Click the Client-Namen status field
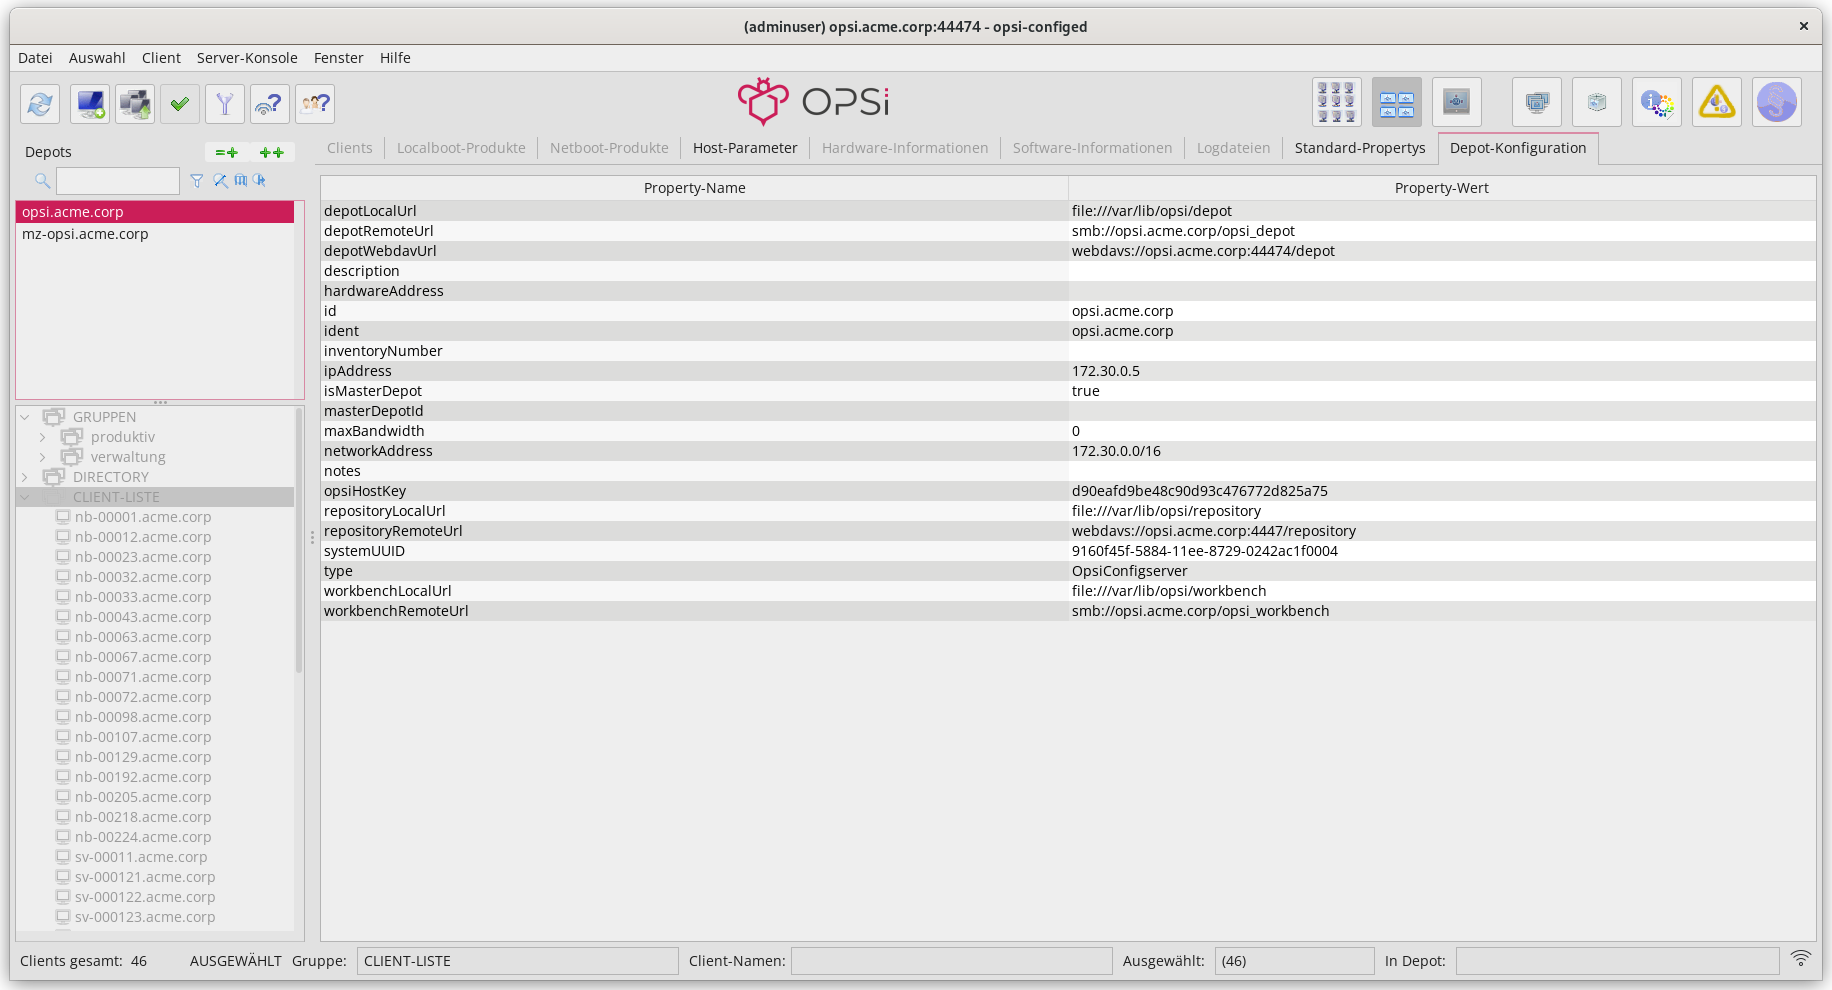This screenshot has width=1832, height=990. click(952, 961)
